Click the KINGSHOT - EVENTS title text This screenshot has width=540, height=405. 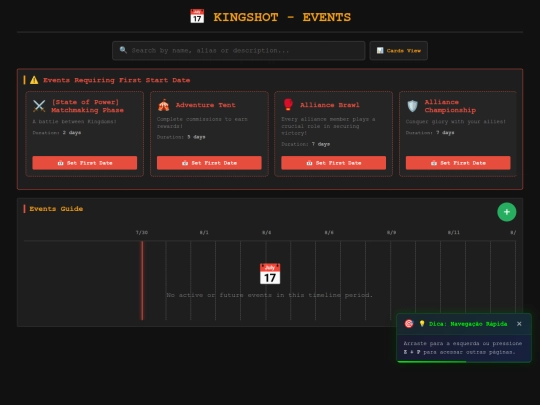282,17
